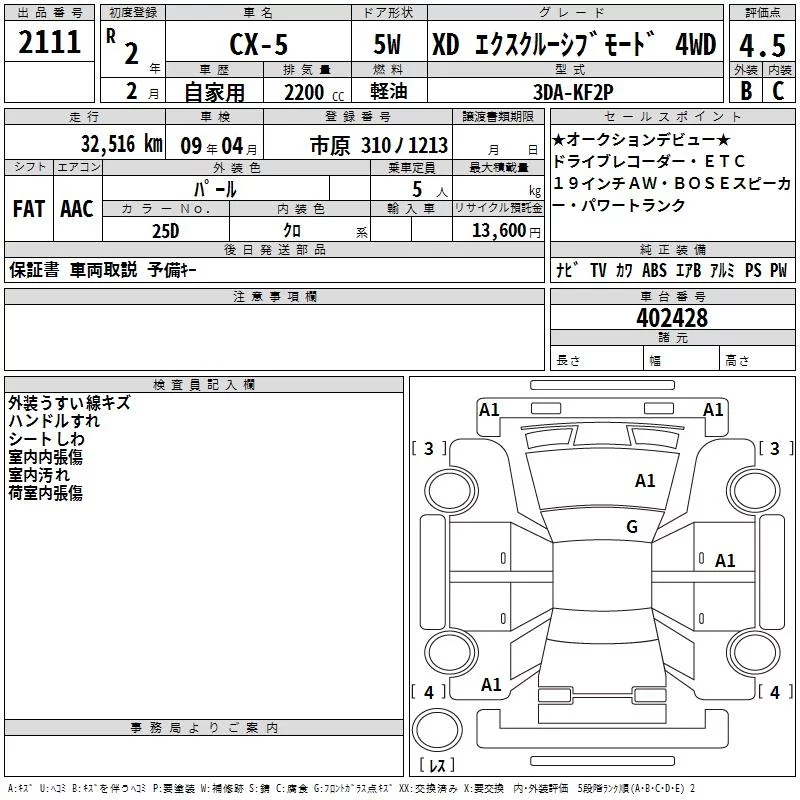Click the mileage 32,516 km
The image size is (800, 800).
(121, 144)
